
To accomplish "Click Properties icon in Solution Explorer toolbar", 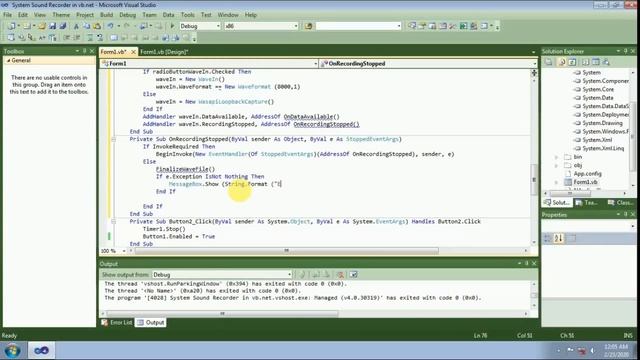I will [549, 62].
